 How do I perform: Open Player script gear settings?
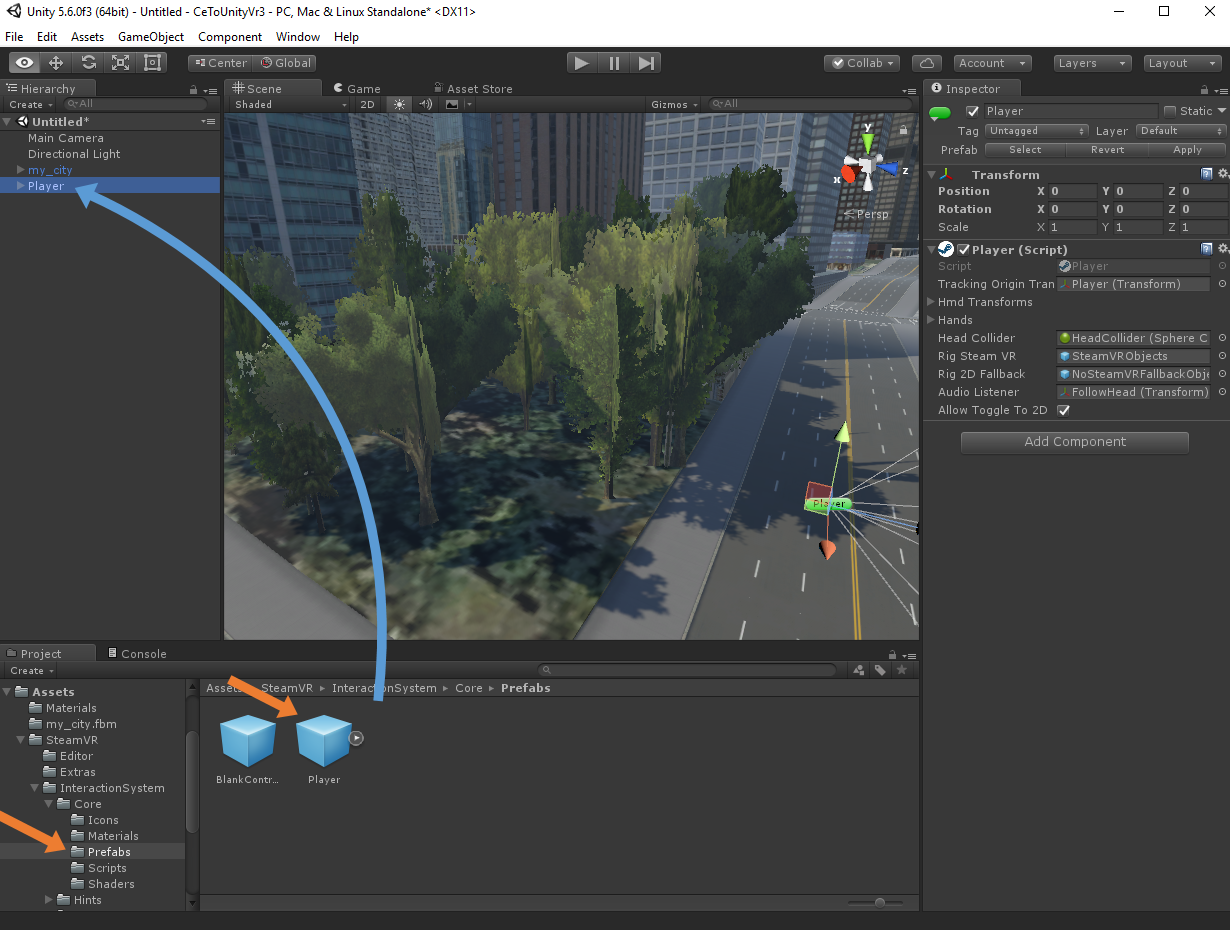[x=1222, y=249]
